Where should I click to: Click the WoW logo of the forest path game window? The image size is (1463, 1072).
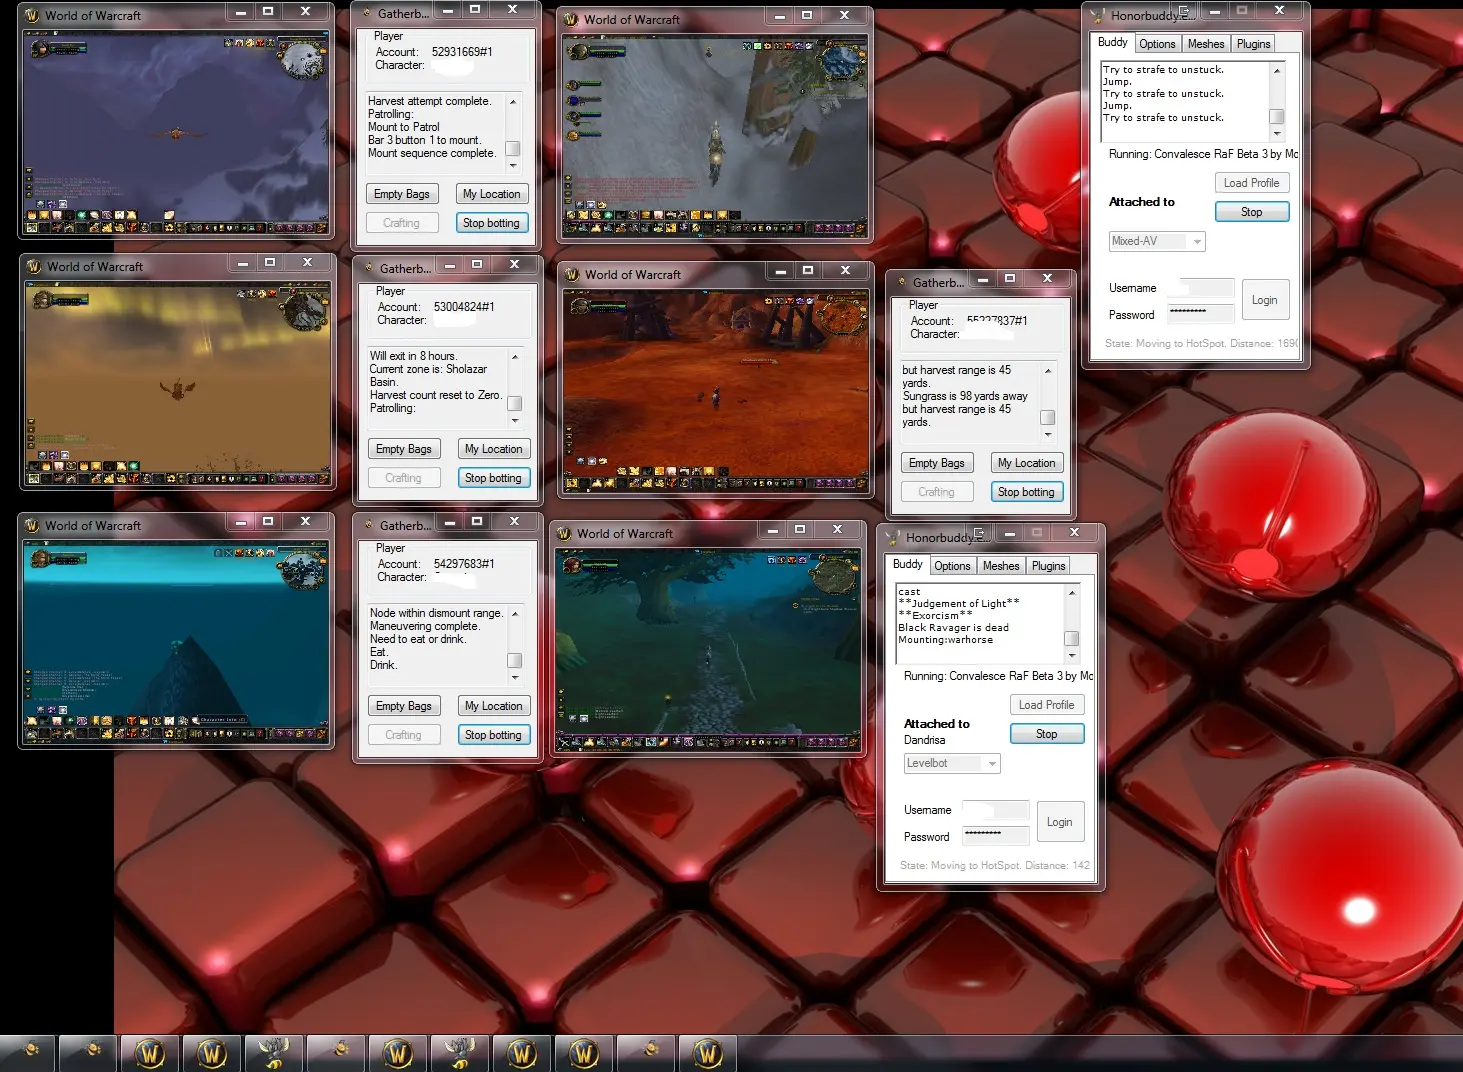(x=564, y=533)
